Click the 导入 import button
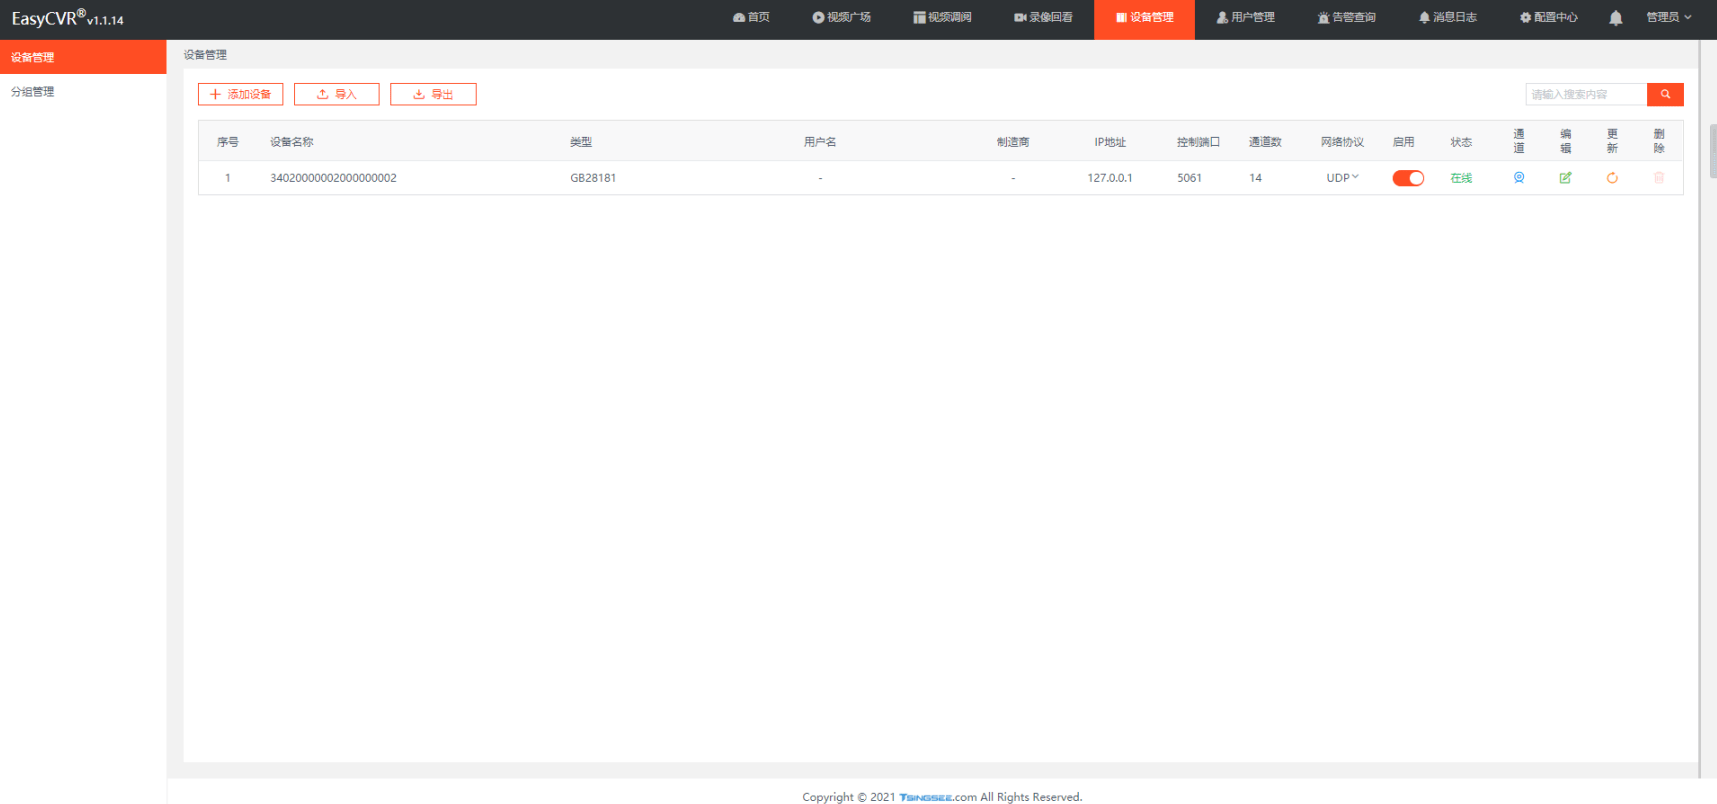Viewport: 1717px width, 804px height. pos(336,94)
